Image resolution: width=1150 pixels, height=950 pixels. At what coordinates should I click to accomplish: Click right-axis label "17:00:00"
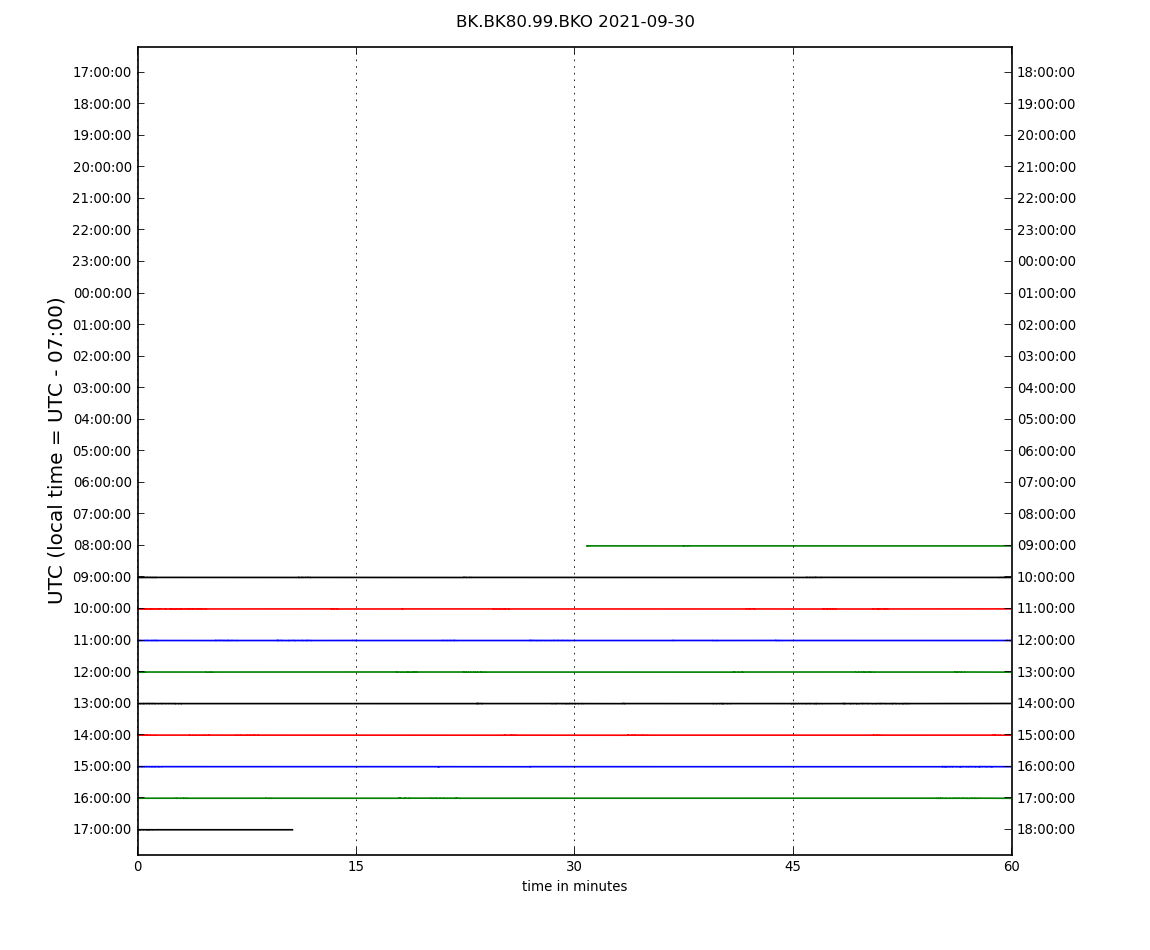[1047, 798]
